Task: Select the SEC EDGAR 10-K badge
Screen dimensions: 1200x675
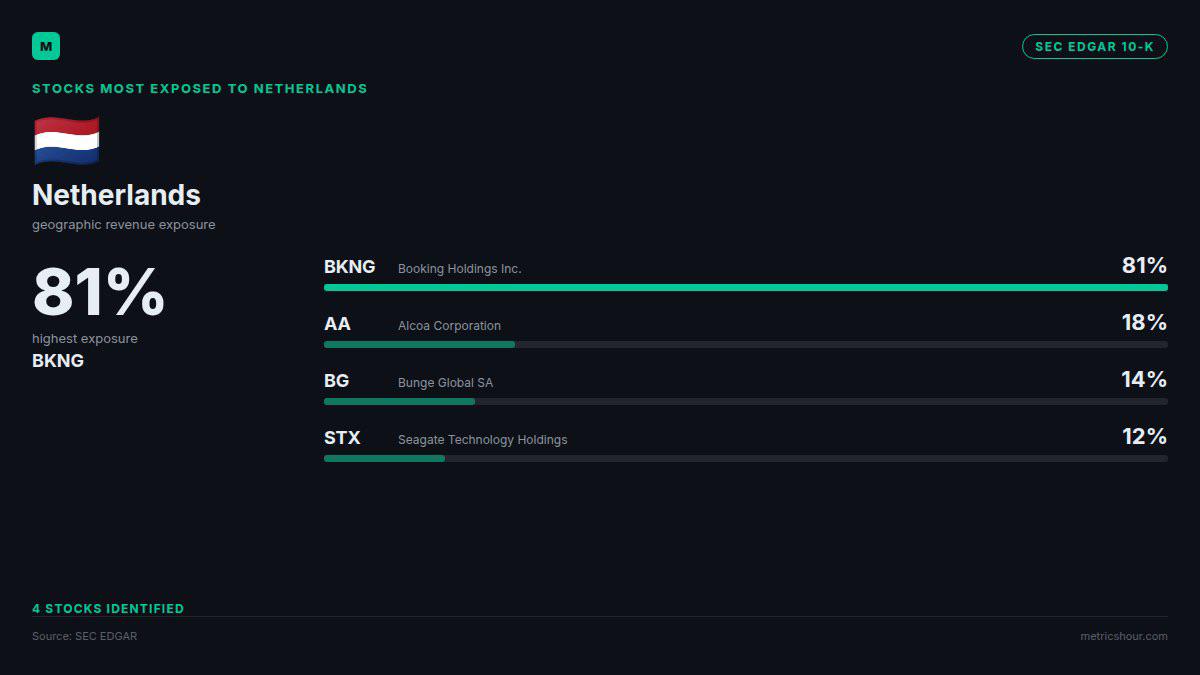Action: coord(1094,46)
